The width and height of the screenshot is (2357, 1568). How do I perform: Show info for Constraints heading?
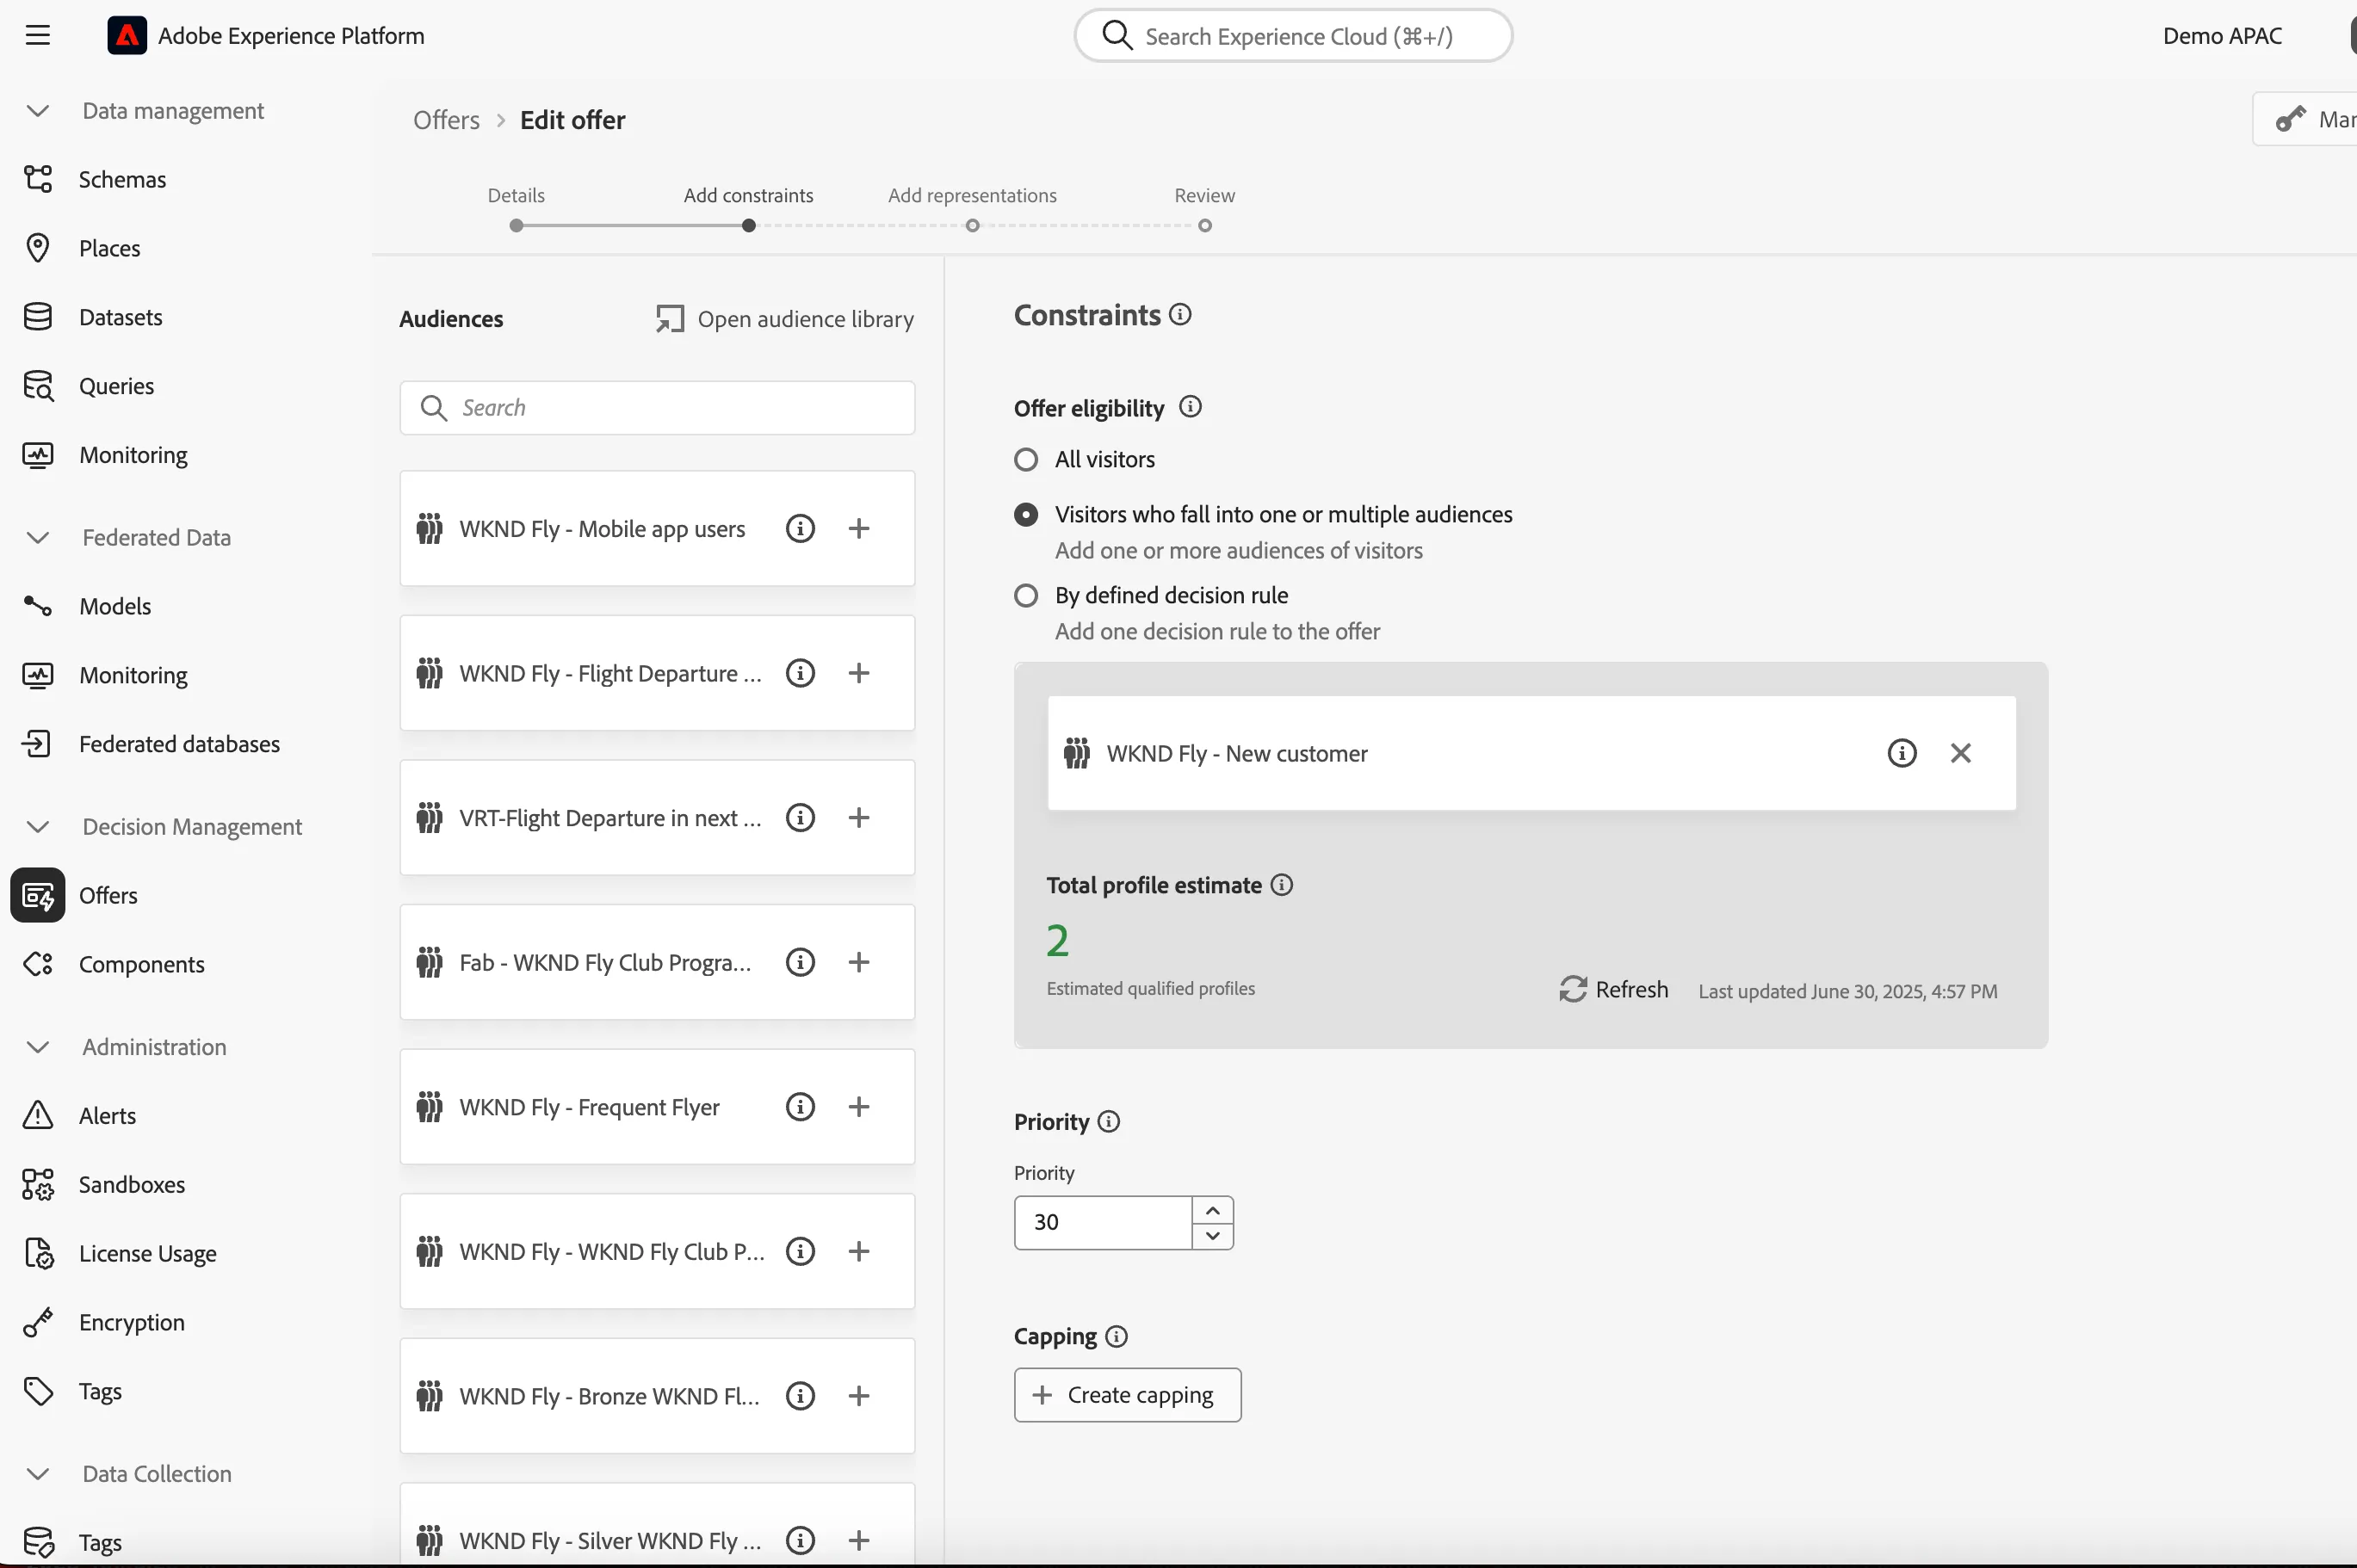[1180, 315]
